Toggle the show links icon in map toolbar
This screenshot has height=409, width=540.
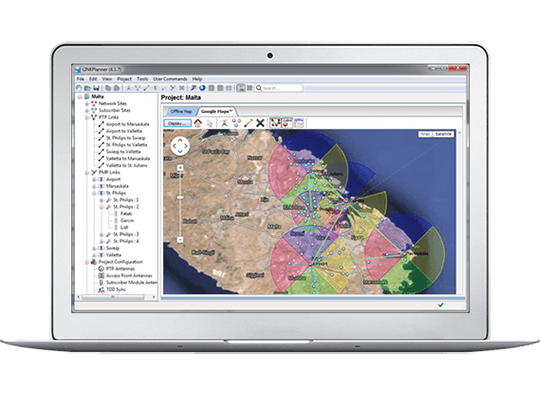pos(275,123)
